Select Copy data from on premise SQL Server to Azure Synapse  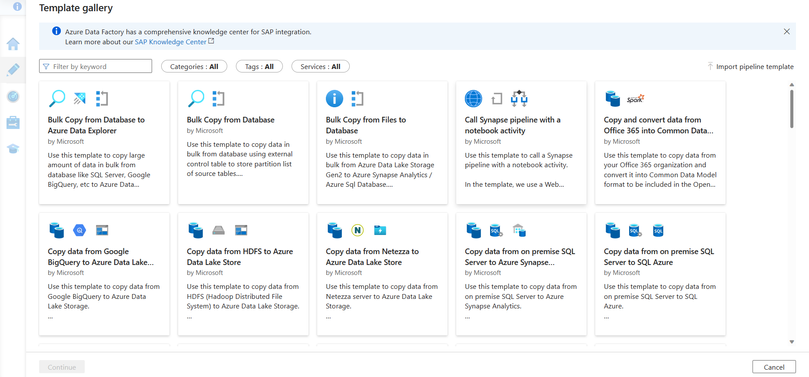coord(520,257)
